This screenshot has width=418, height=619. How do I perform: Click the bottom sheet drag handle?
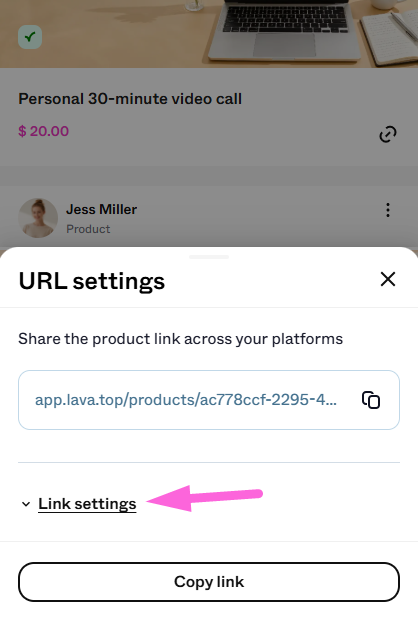[x=209, y=257]
